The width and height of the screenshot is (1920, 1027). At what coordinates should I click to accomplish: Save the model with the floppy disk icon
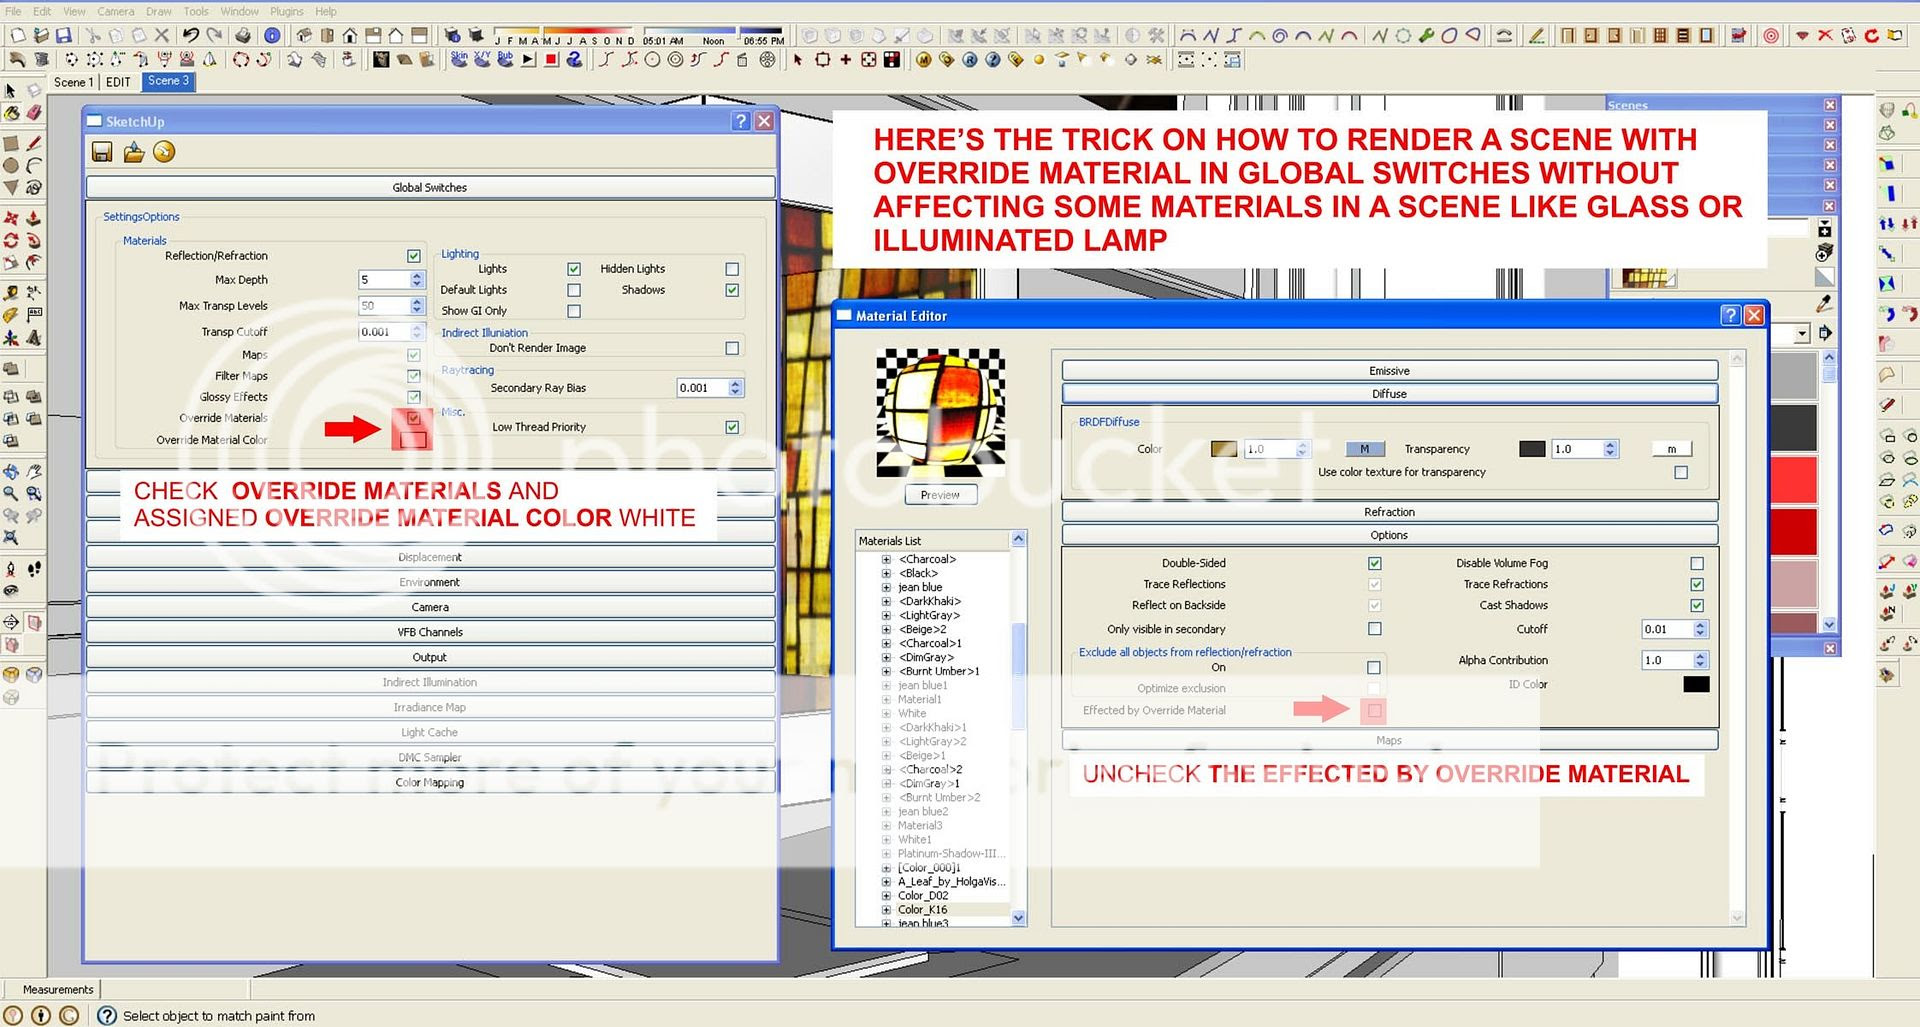point(64,35)
